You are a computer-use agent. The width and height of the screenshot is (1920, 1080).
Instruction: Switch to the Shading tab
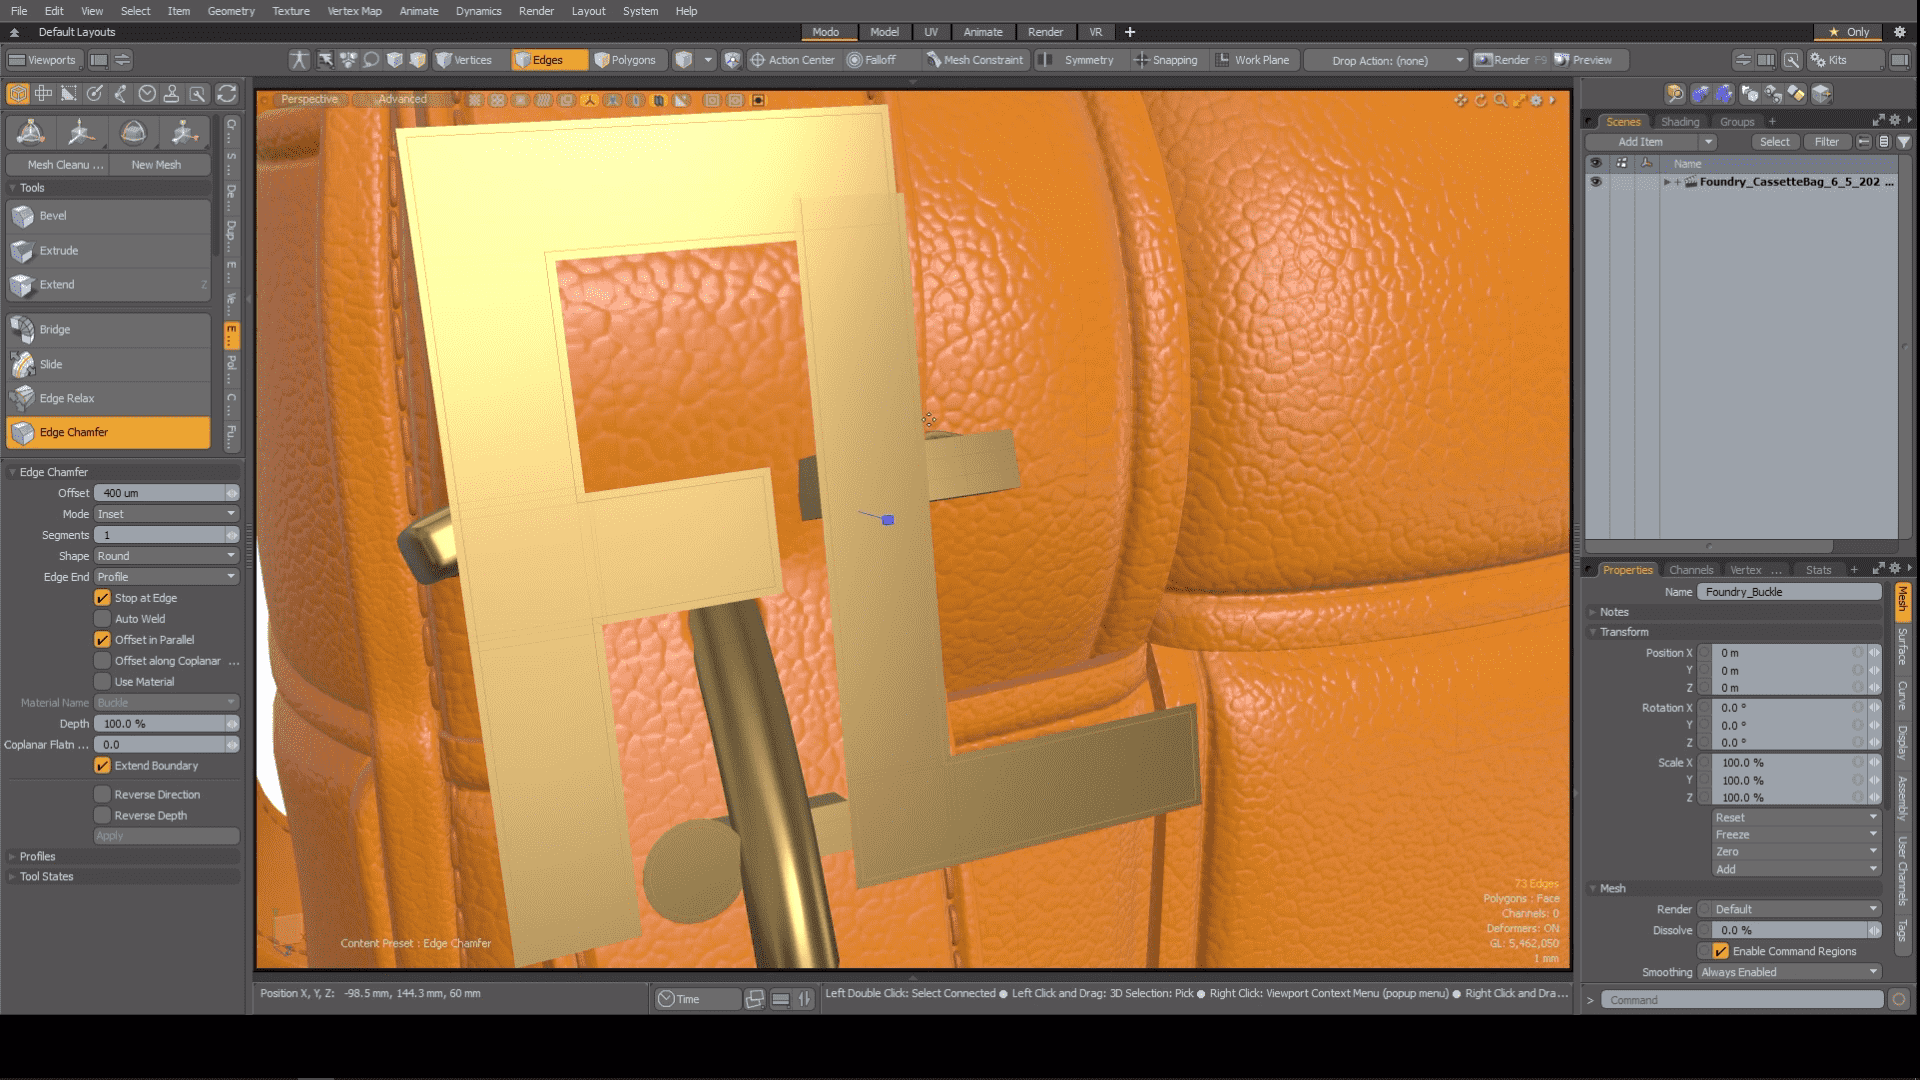[x=1680, y=122]
